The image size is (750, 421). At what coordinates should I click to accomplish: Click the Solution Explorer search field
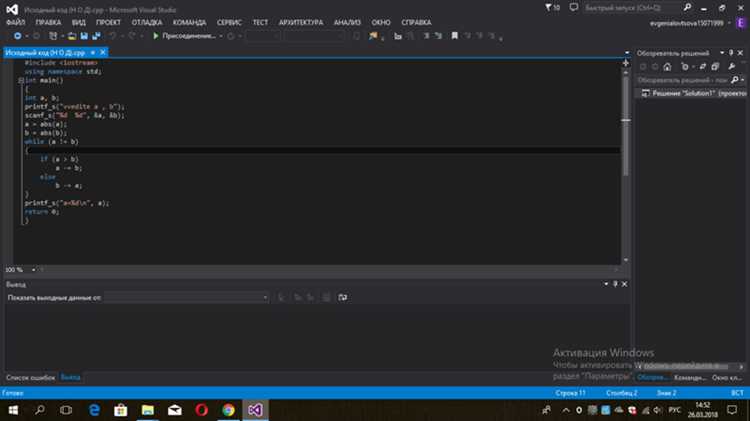click(683, 80)
